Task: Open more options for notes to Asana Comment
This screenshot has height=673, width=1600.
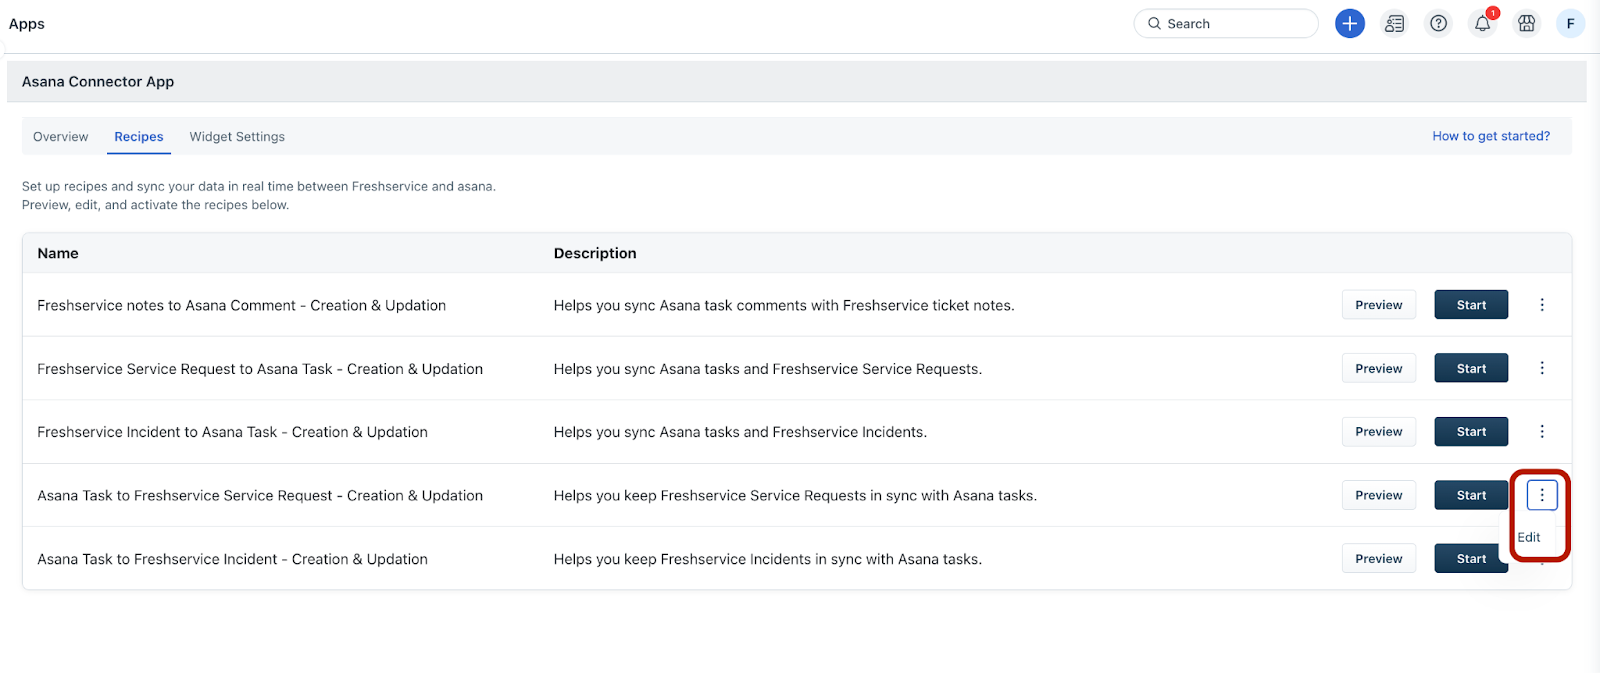Action: (1542, 305)
